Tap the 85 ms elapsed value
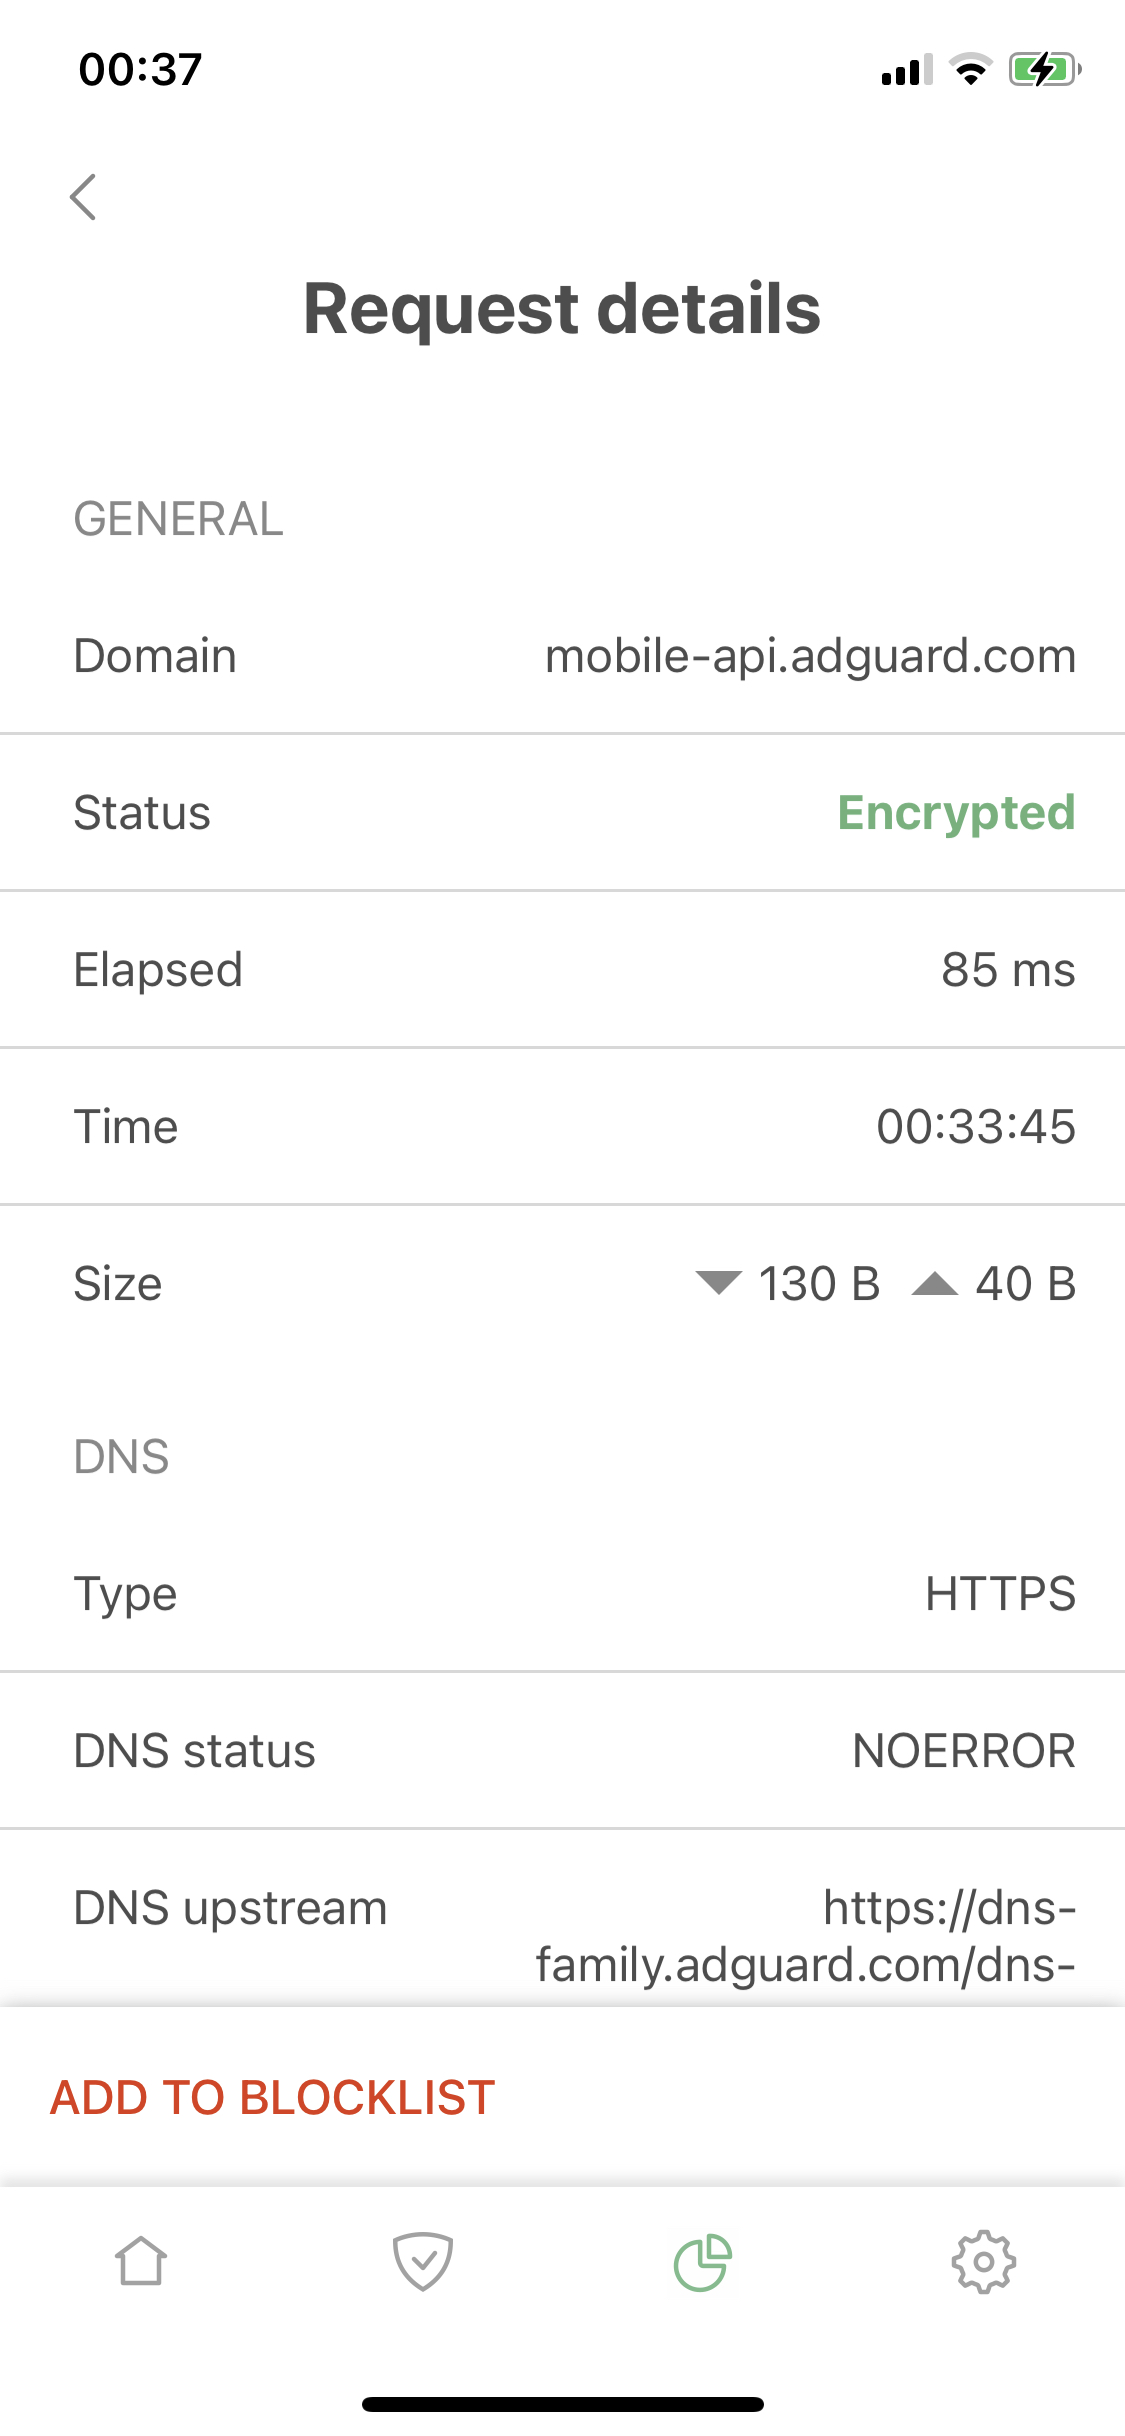 (1008, 970)
